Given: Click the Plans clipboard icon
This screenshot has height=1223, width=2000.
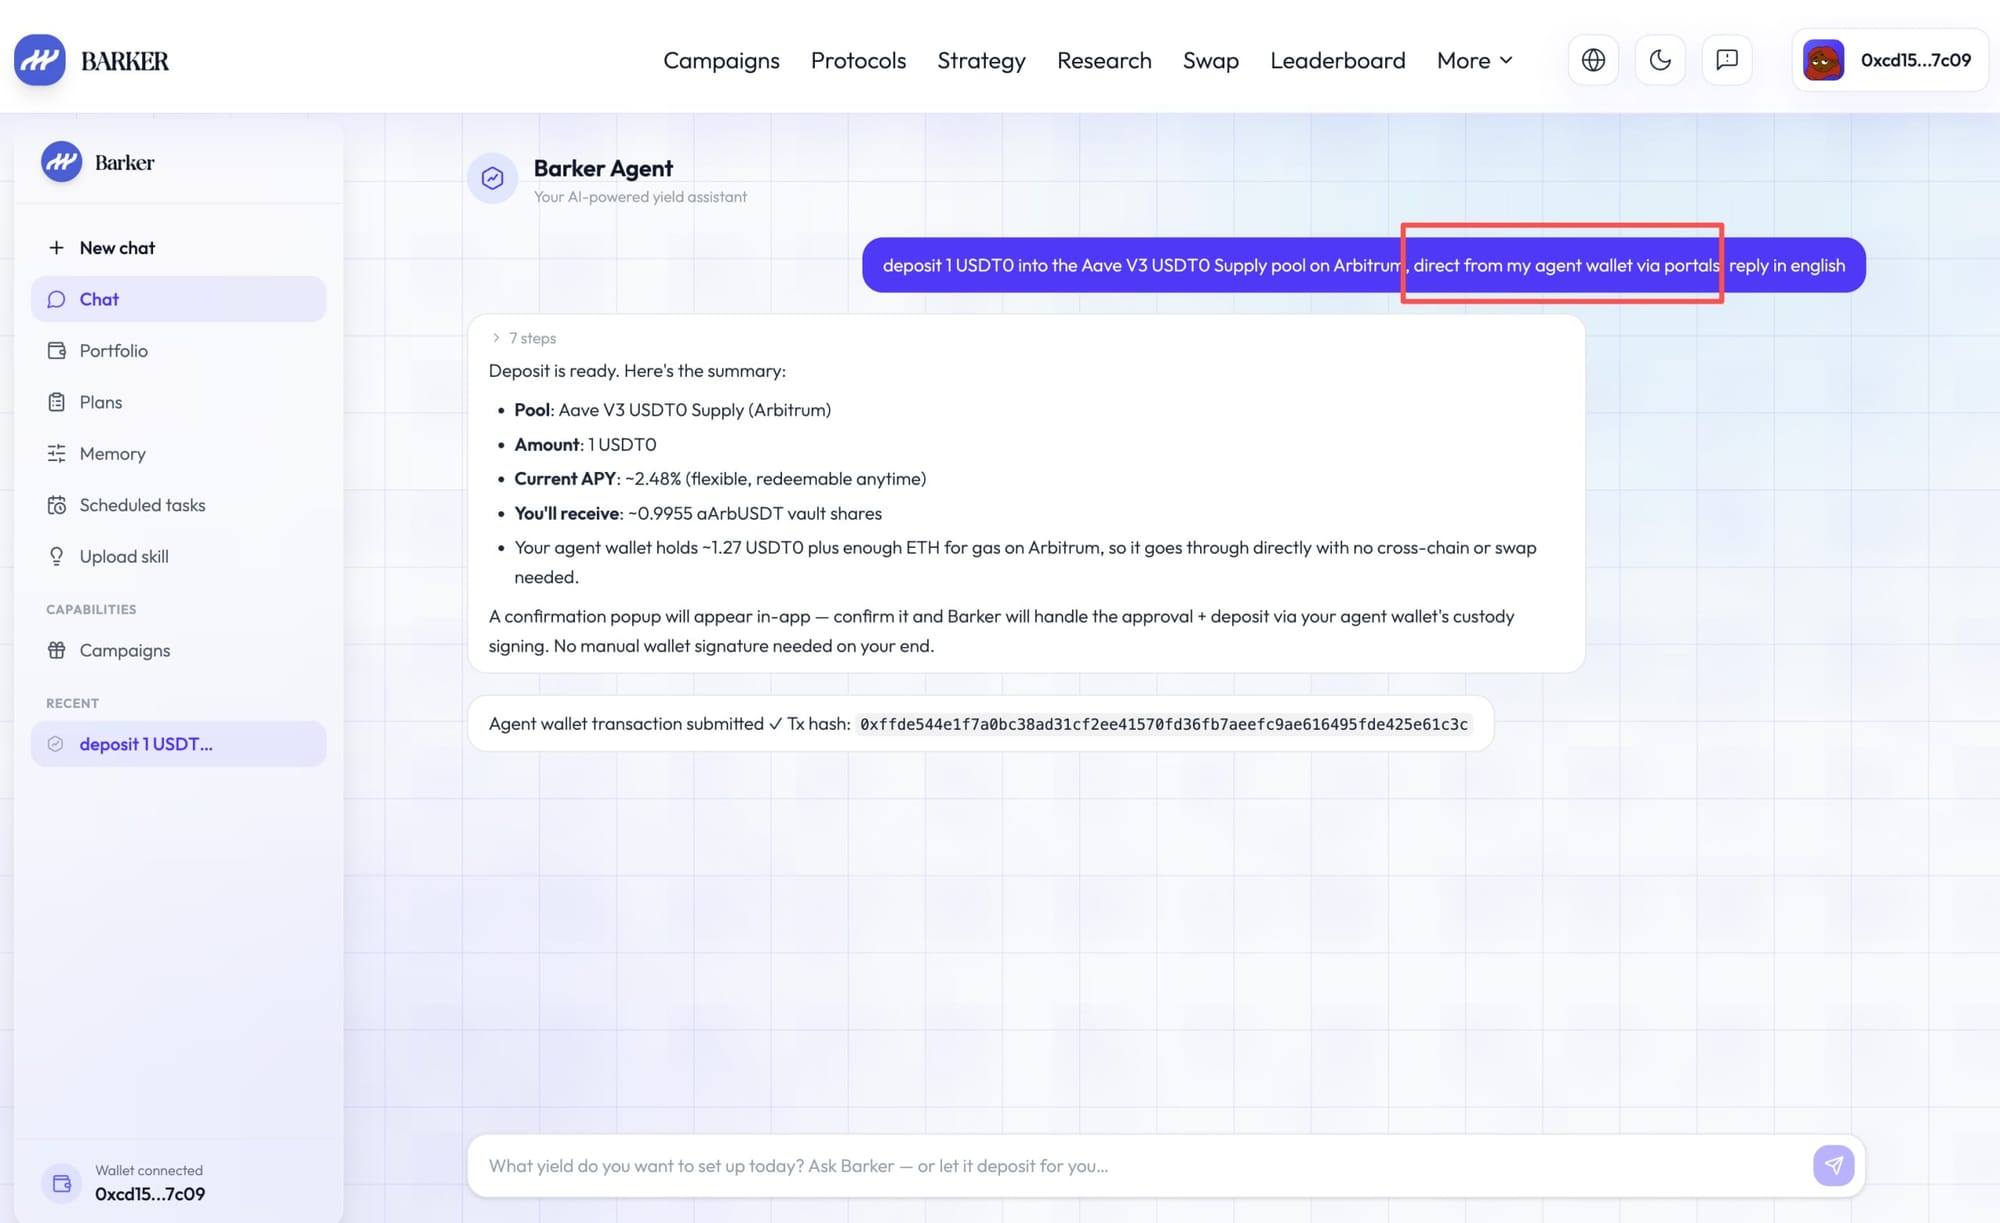Looking at the screenshot, I should (56, 402).
